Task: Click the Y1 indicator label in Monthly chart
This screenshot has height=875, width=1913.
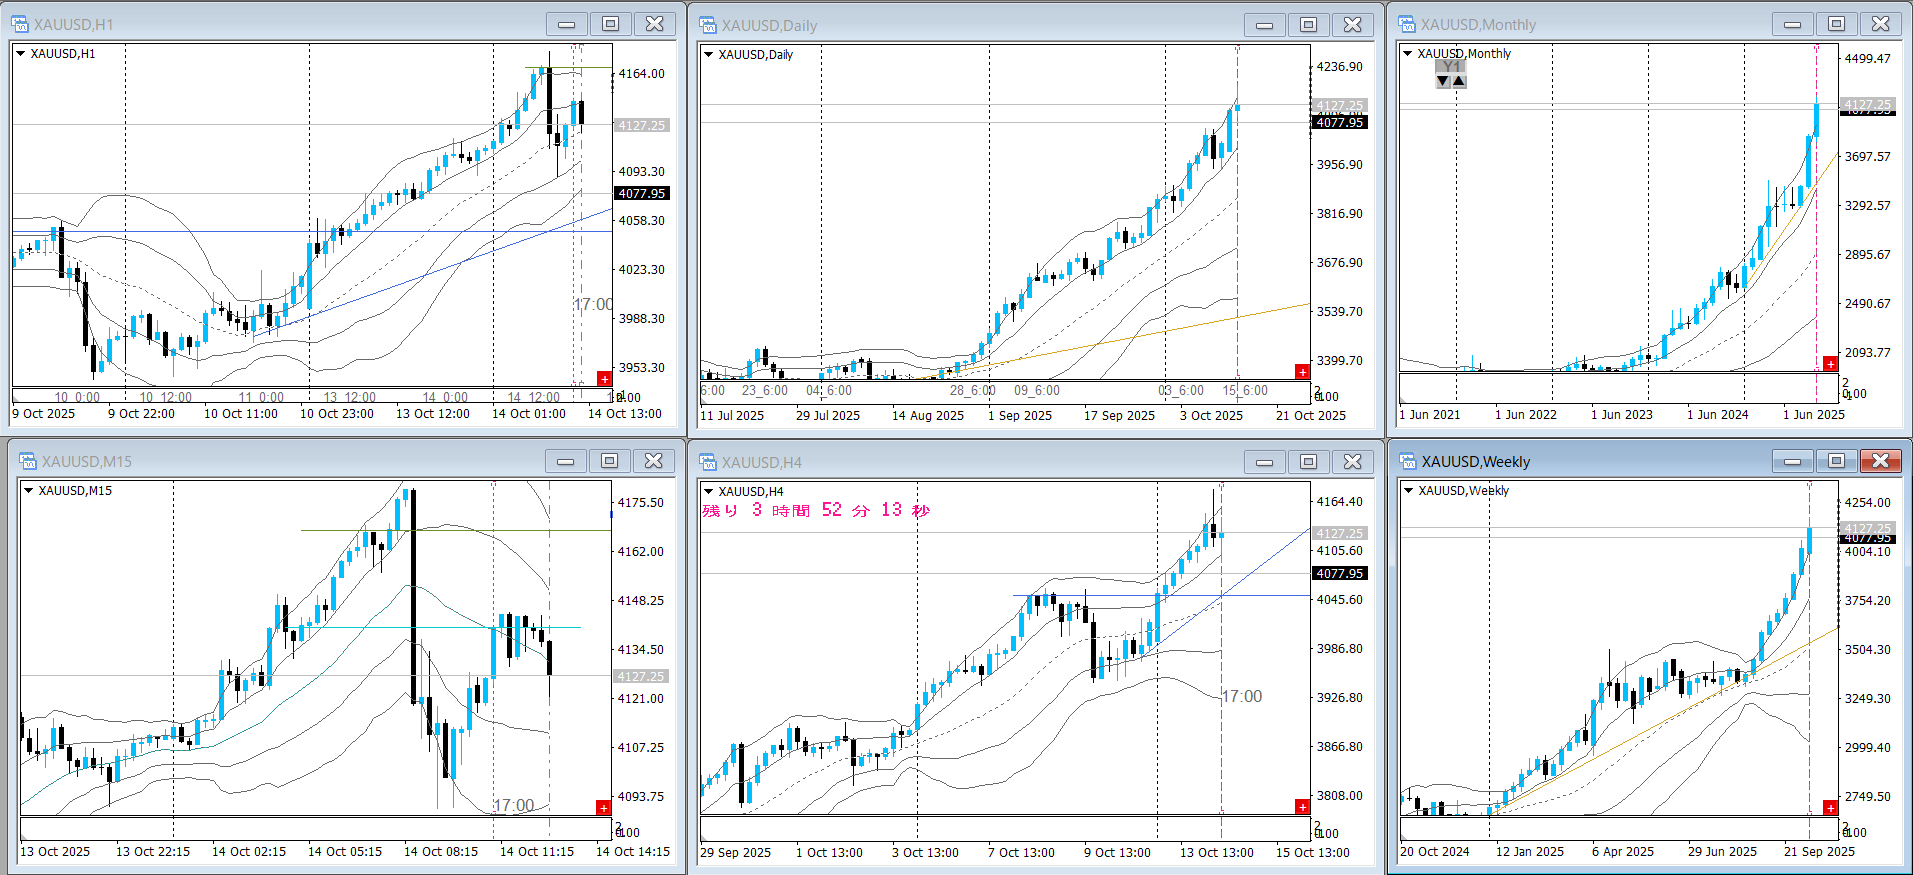Action: (1451, 67)
